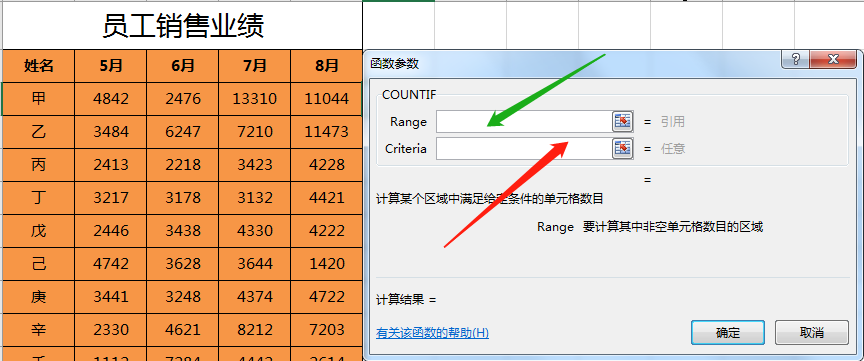Select the name cell 丁
The height and width of the screenshot is (361, 864).
tap(39, 198)
